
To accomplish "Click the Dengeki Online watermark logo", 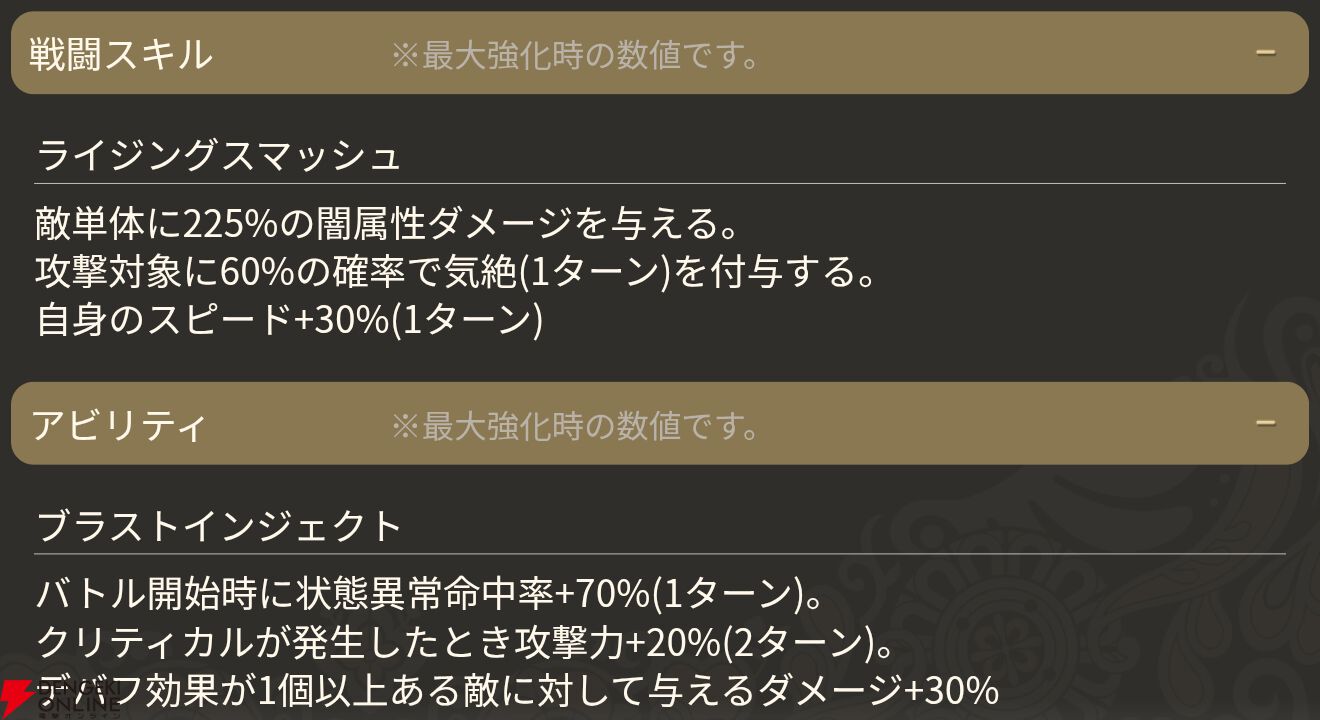I will [60, 698].
